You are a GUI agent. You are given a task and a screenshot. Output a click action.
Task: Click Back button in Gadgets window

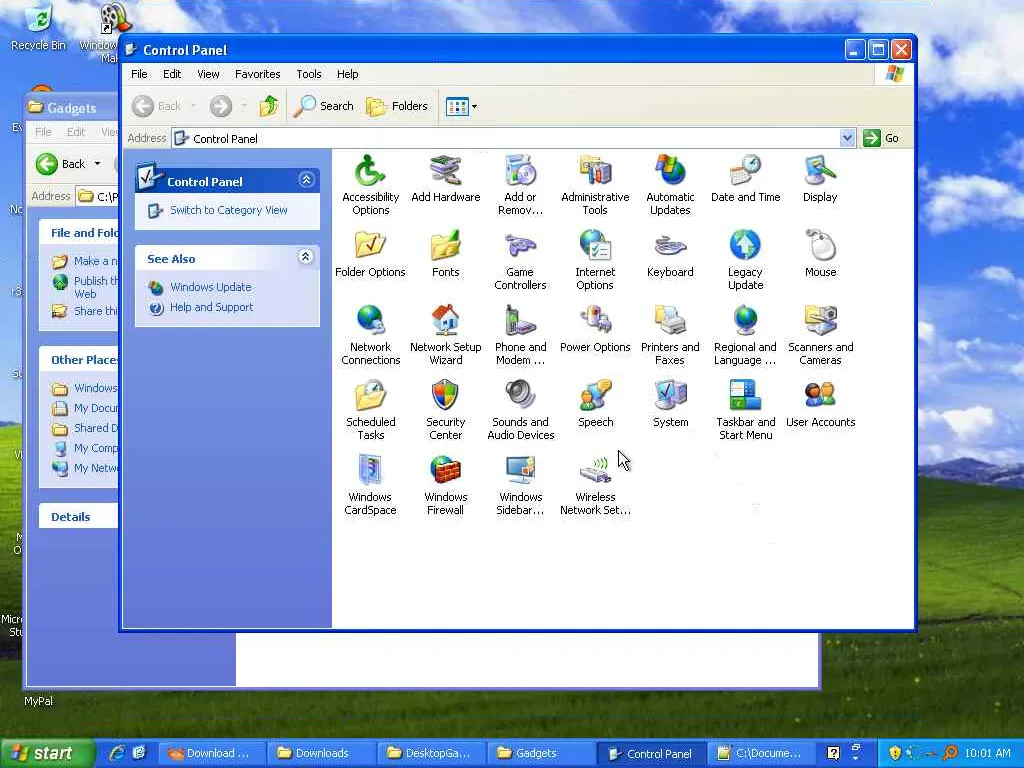60,164
